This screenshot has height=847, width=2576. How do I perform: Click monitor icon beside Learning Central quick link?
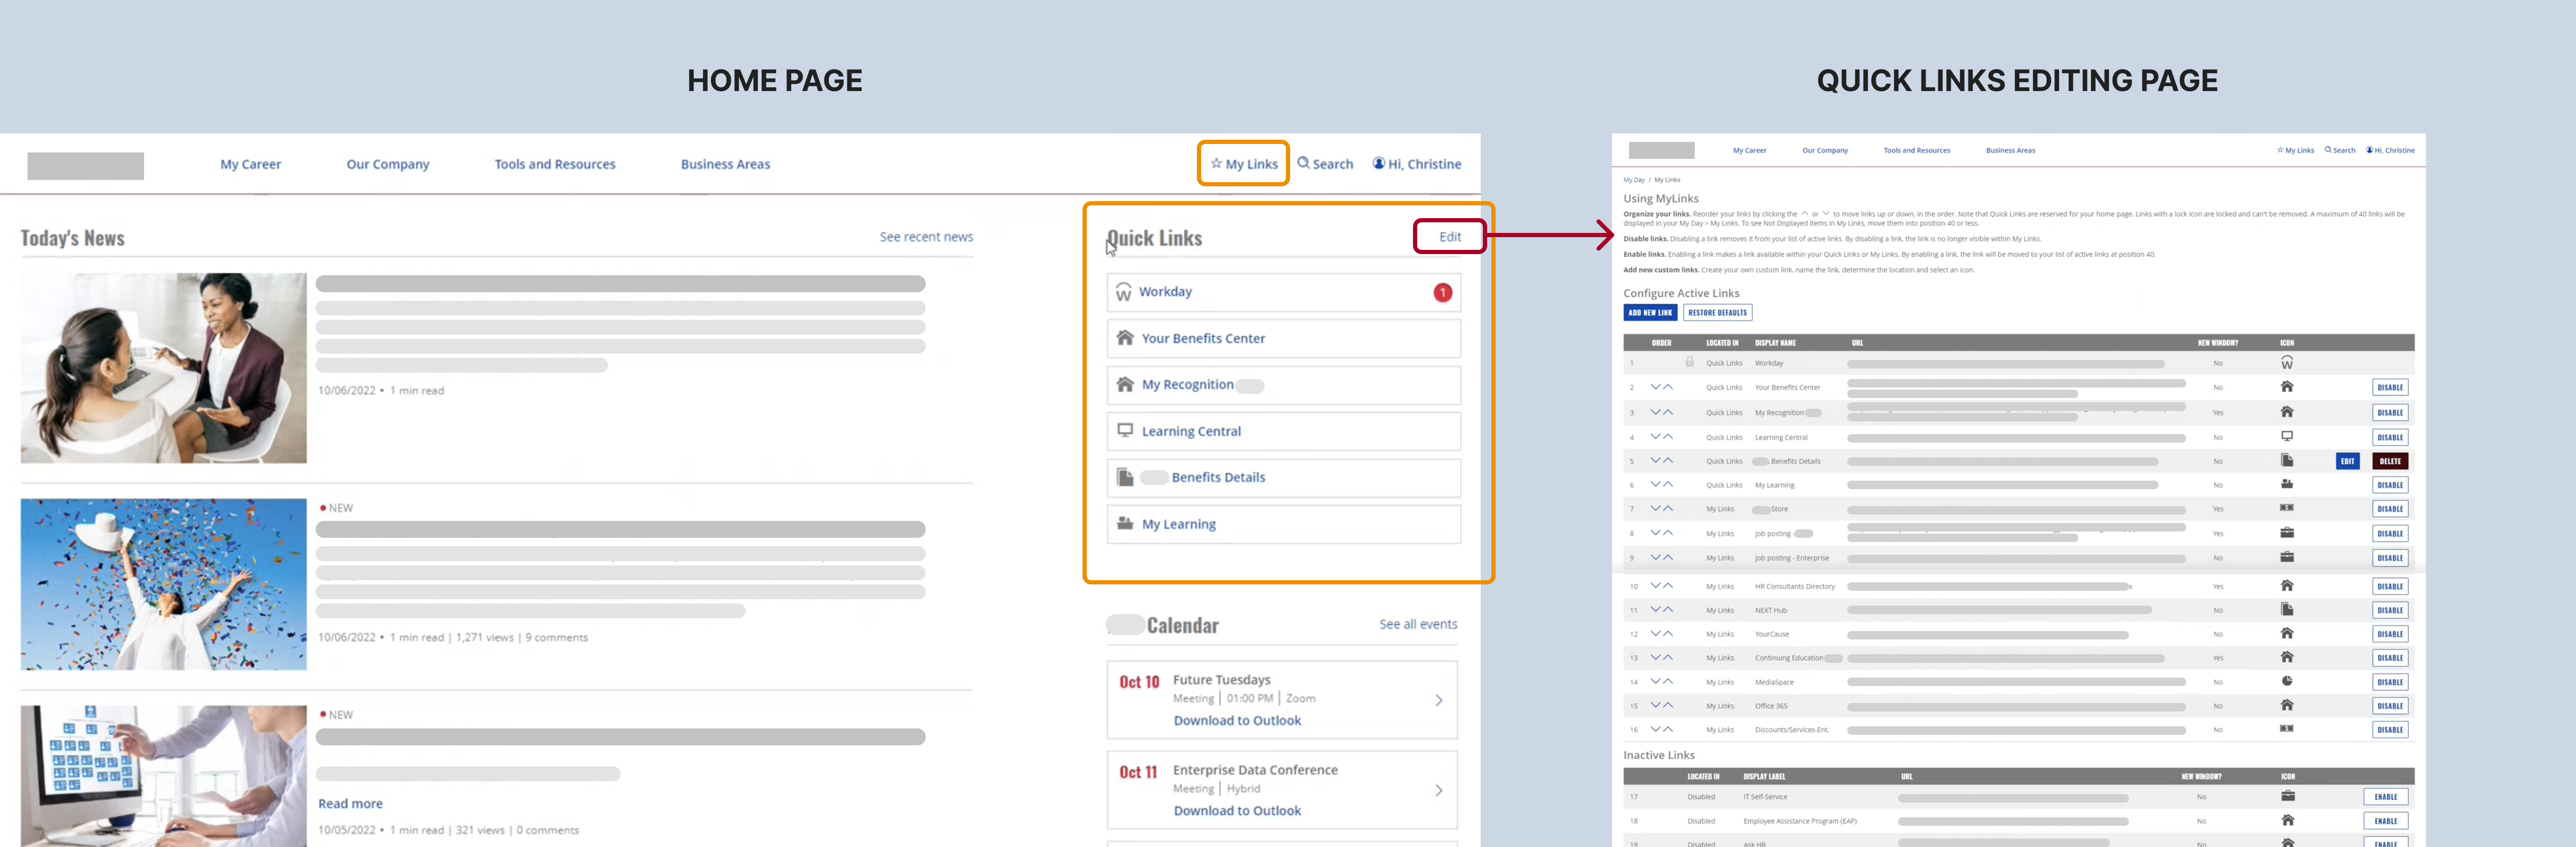pos(1125,430)
